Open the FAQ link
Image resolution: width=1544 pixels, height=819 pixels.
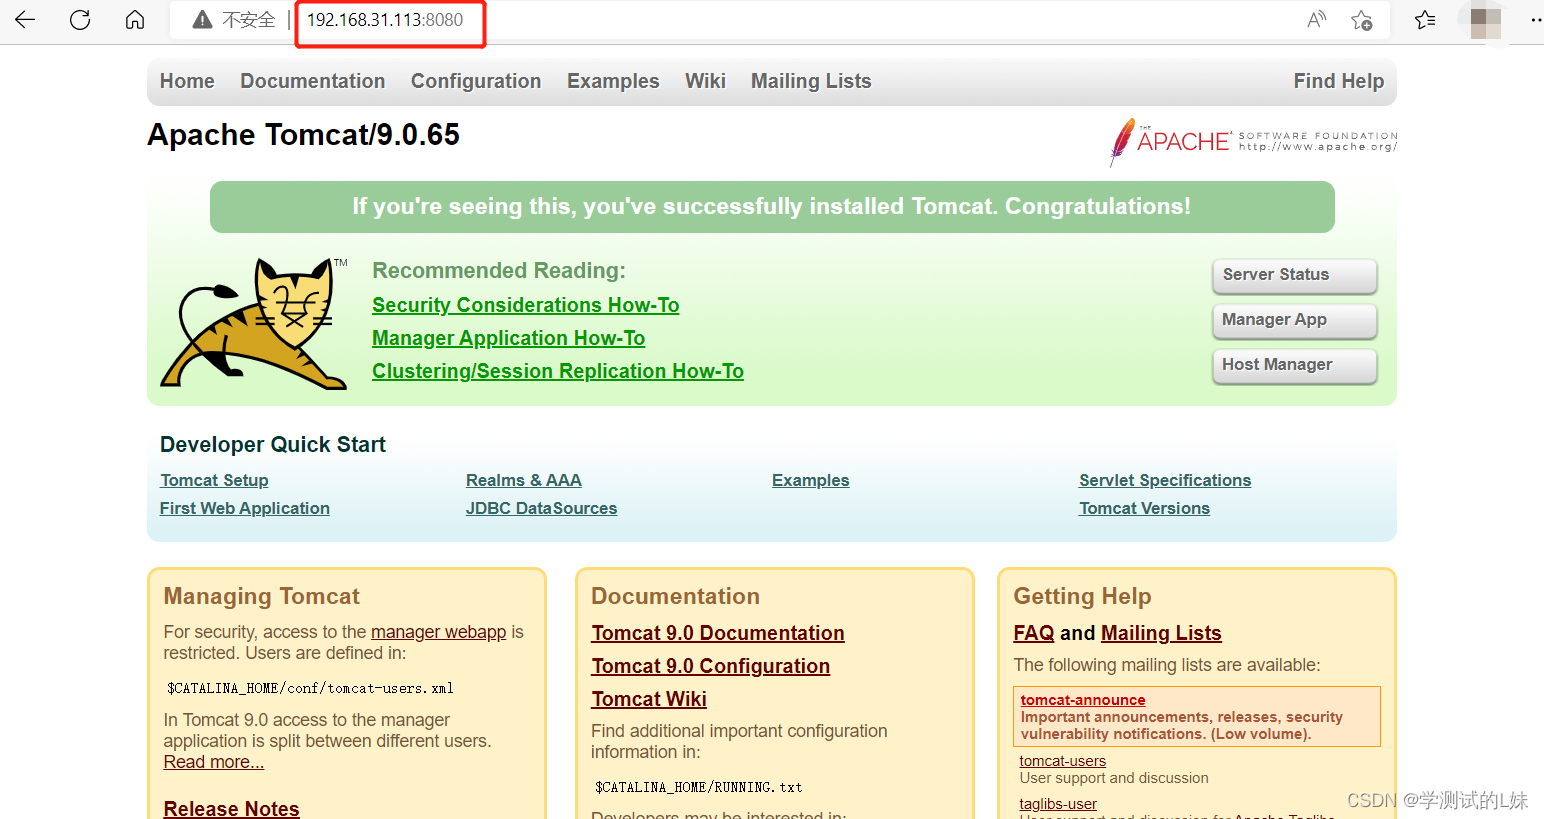1034,633
